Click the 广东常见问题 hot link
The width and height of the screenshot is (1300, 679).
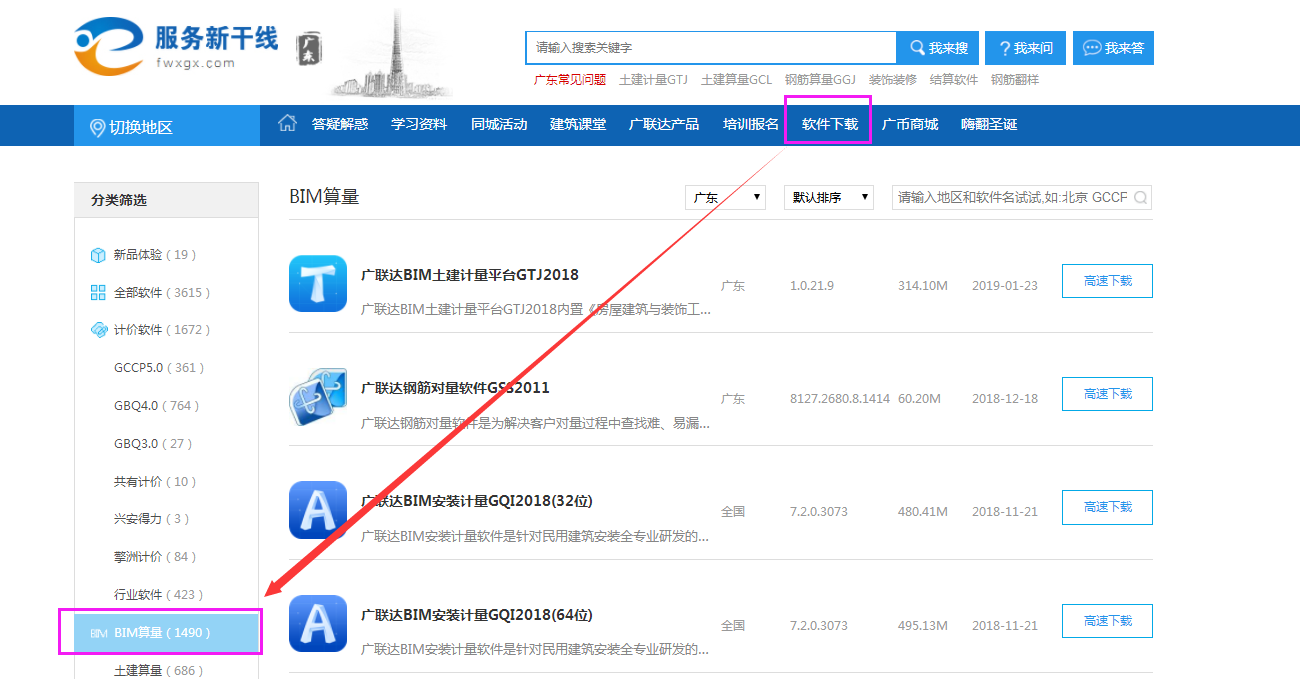pyautogui.click(x=570, y=80)
